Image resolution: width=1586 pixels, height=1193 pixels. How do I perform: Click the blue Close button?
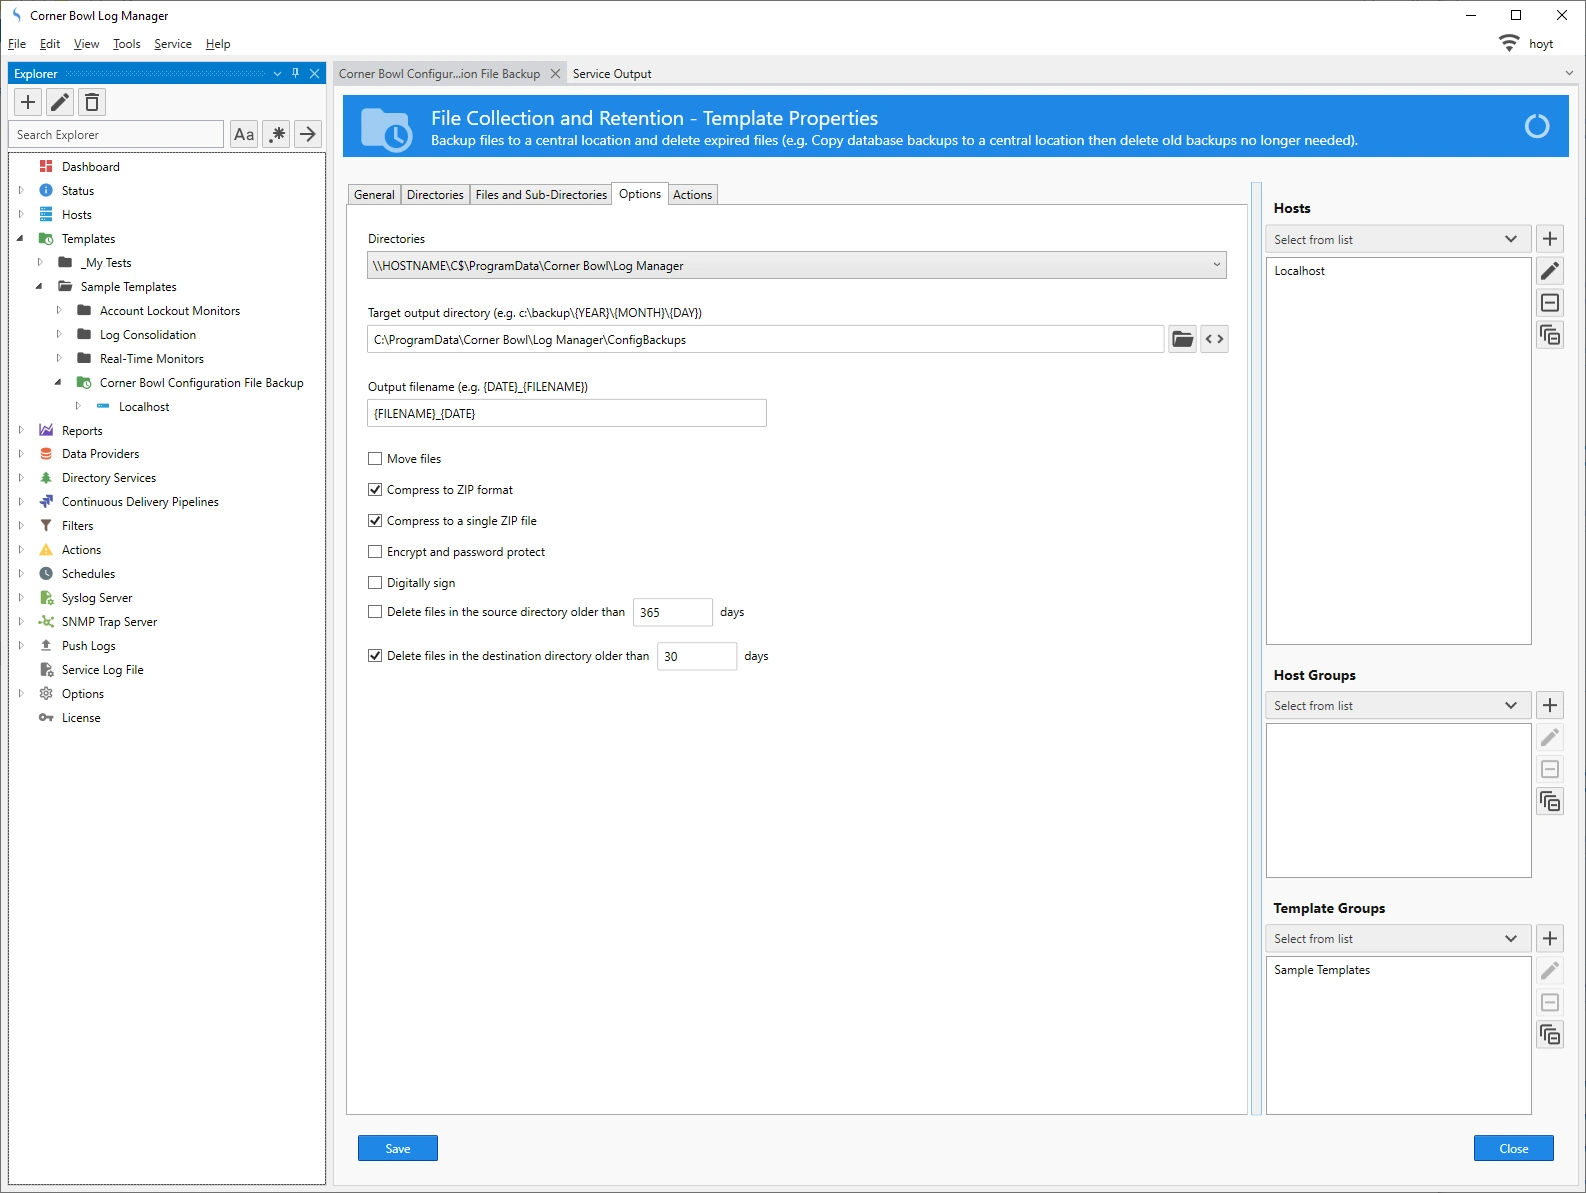coord(1514,1148)
